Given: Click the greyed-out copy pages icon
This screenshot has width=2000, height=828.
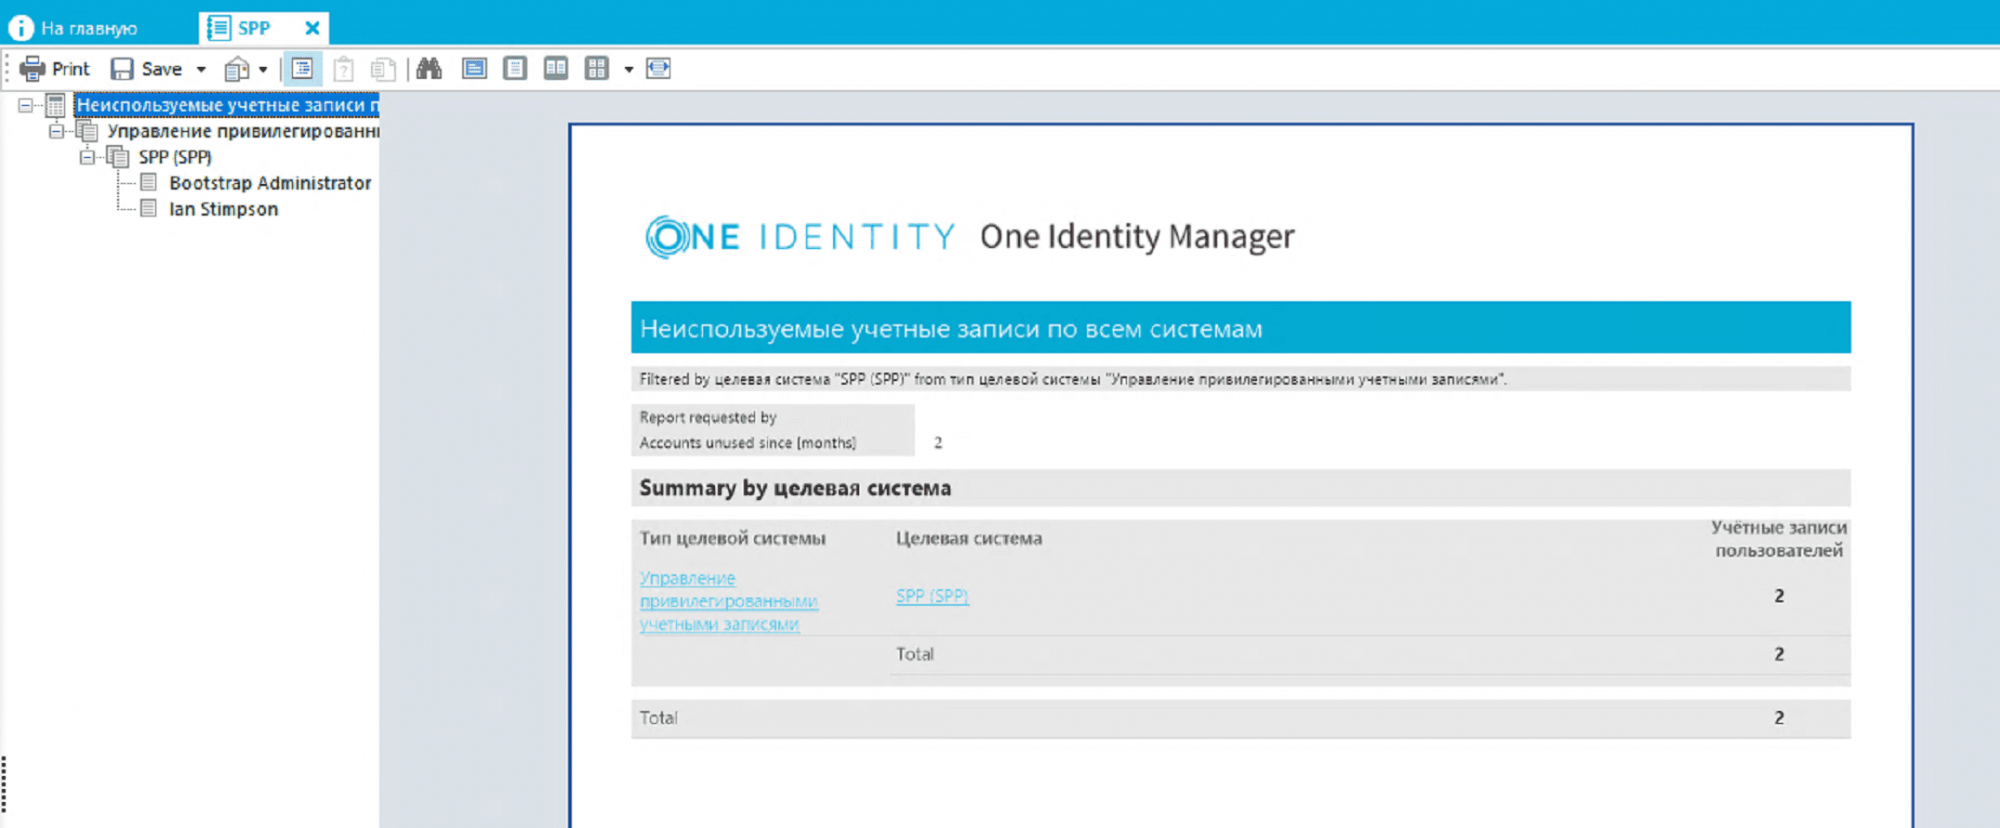Looking at the screenshot, I should click(383, 69).
